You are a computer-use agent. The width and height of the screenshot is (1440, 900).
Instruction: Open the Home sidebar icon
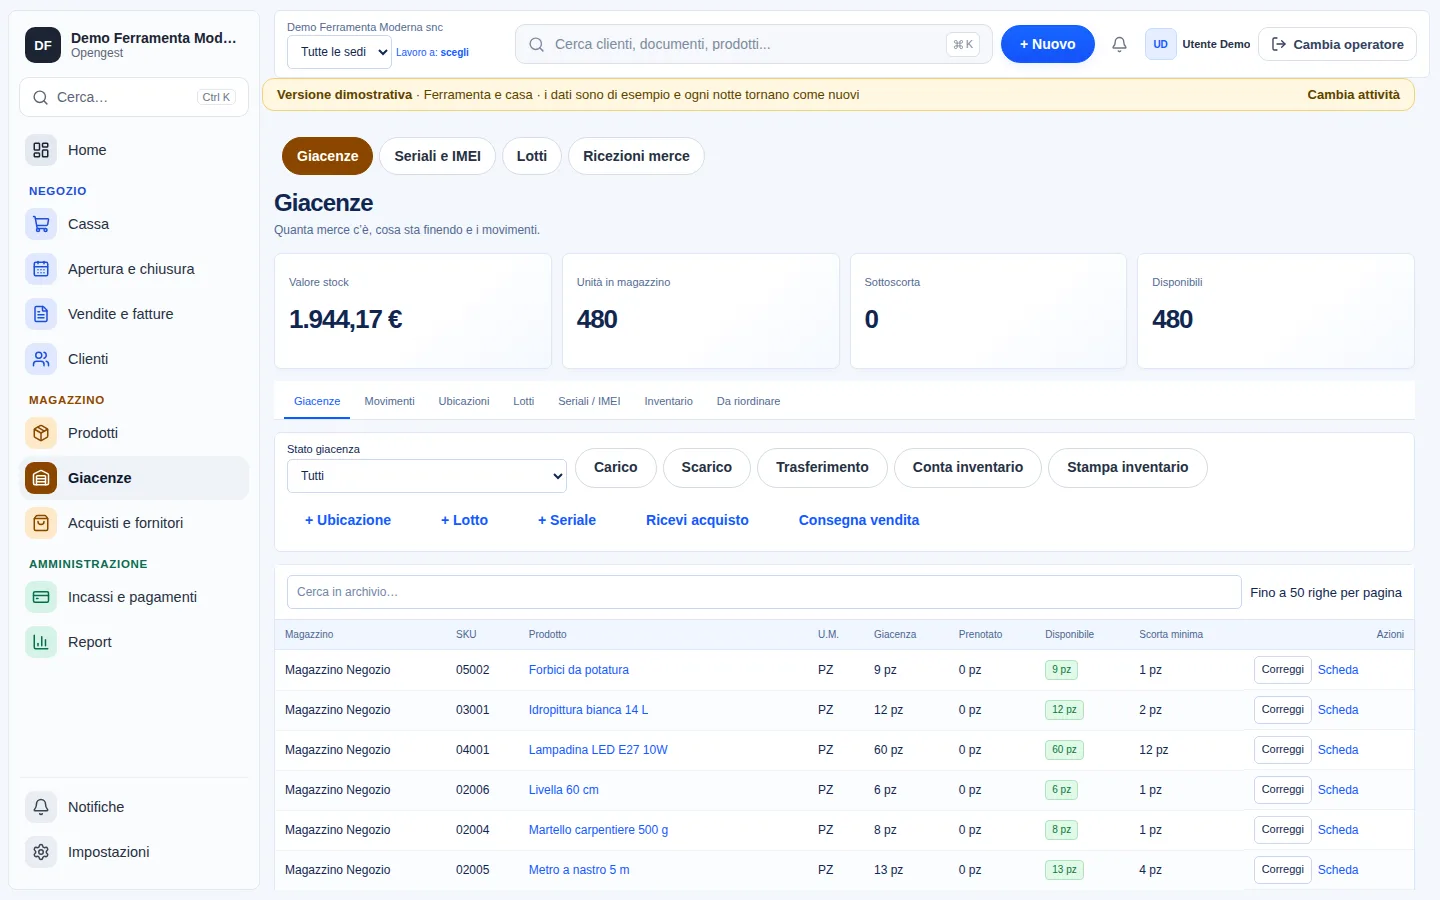click(x=41, y=150)
